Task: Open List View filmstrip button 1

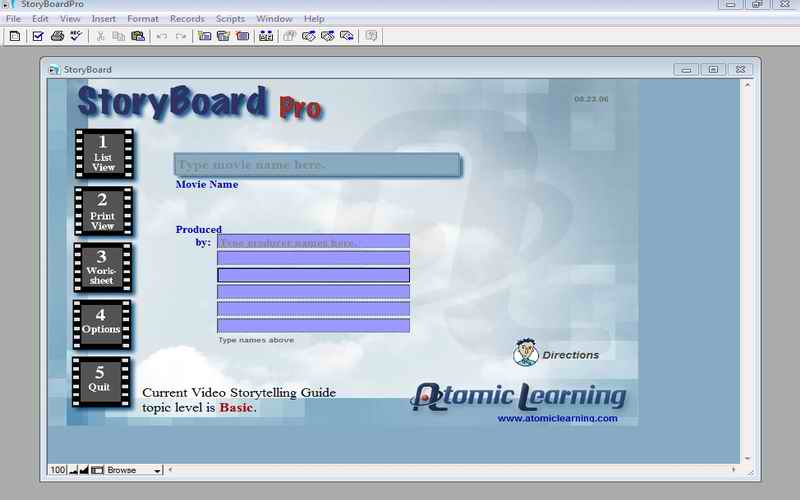Action: 102,154
